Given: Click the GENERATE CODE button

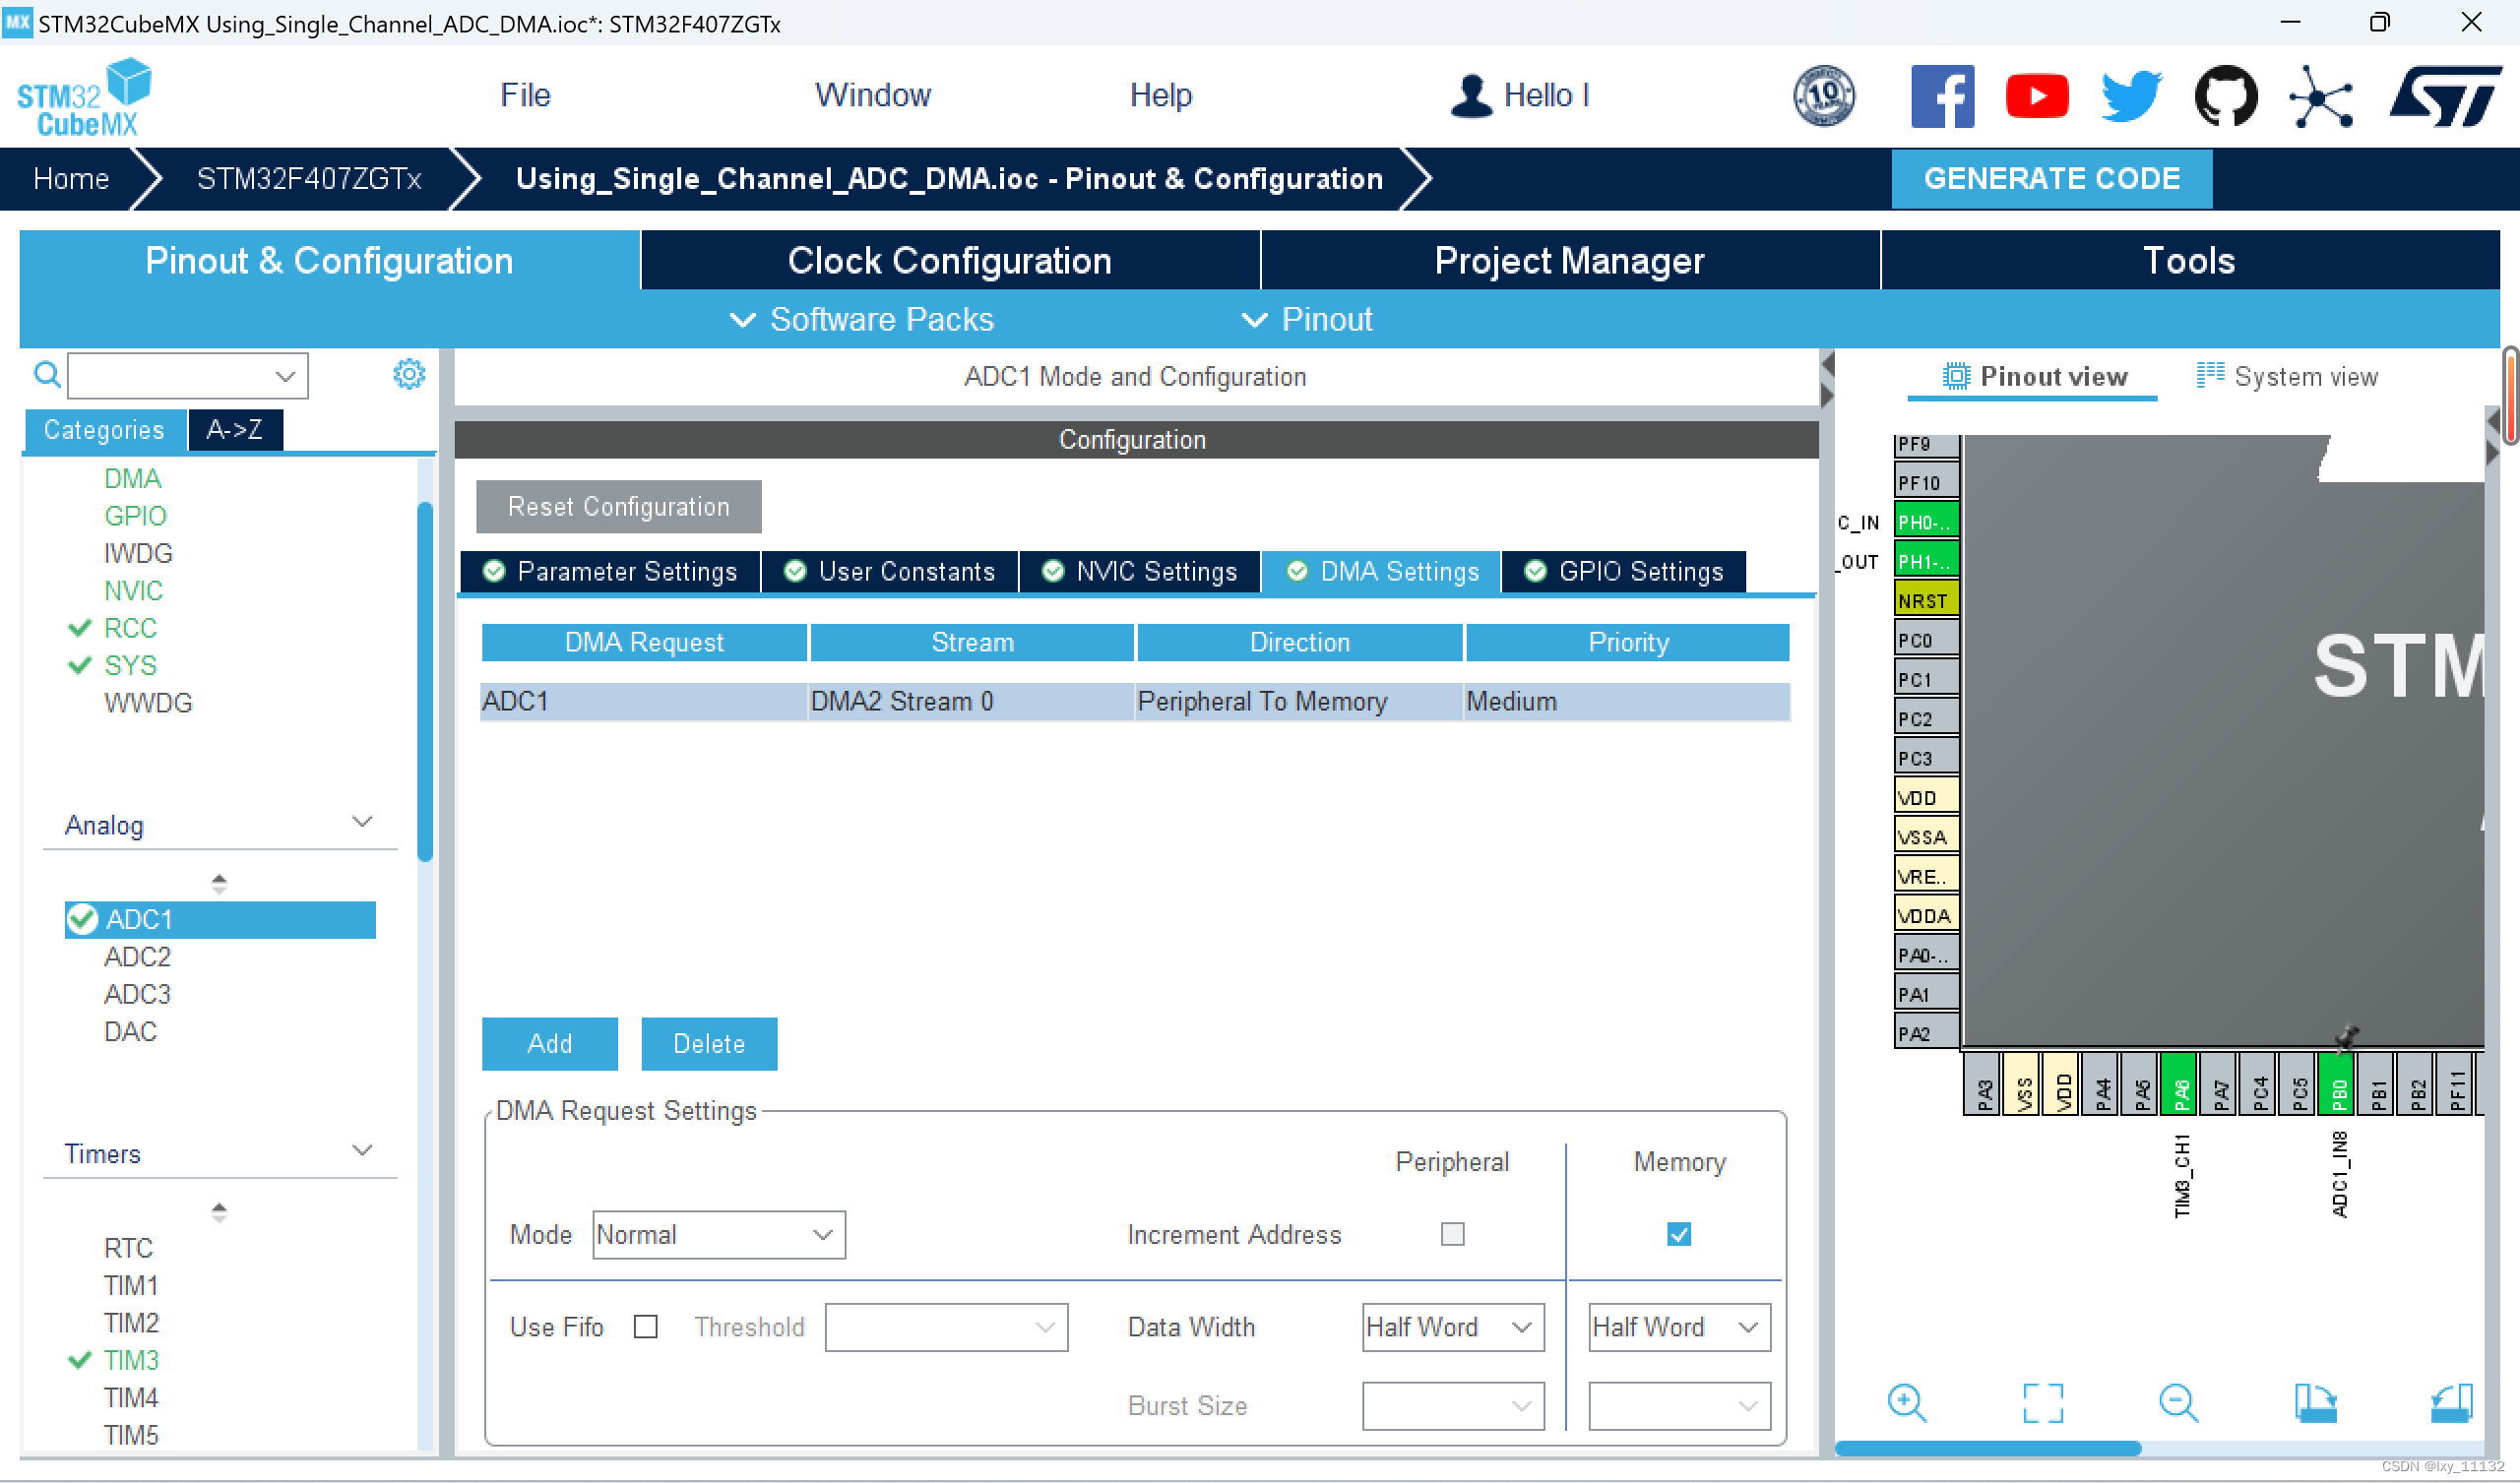Looking at the screenshot, I should pos(2050,179).
